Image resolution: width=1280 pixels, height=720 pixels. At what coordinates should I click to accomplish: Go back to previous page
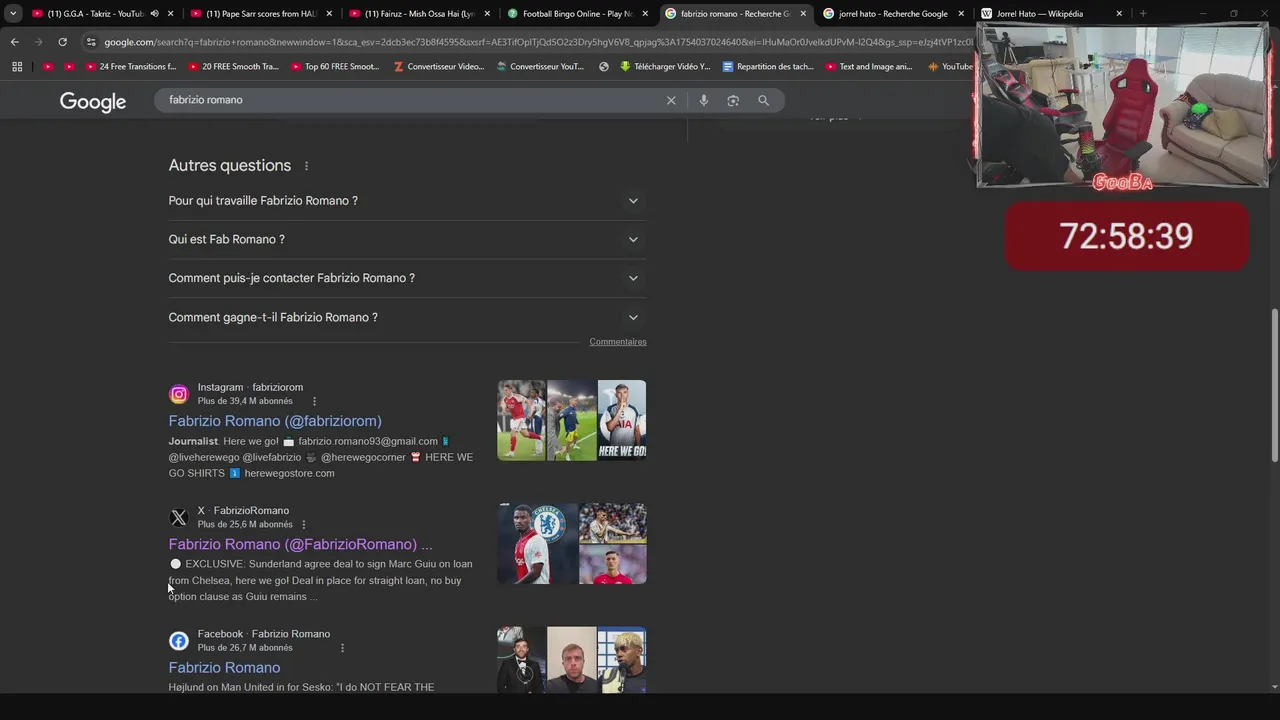click(14, 42)
